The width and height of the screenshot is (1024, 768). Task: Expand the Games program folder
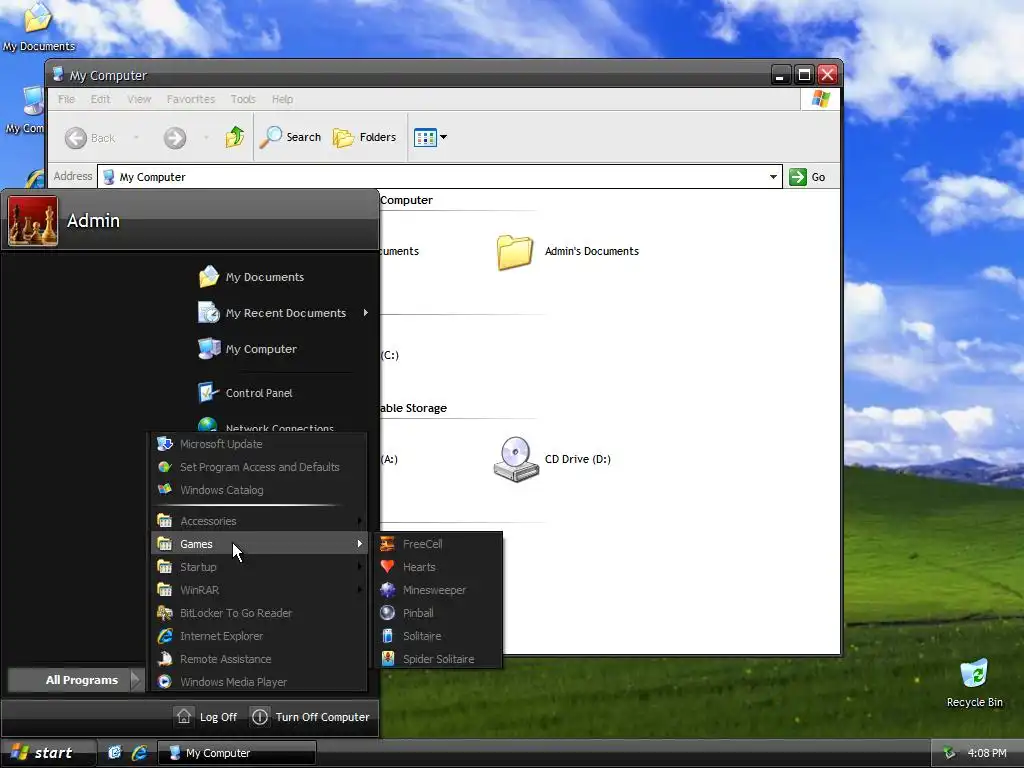pos(259,544)
